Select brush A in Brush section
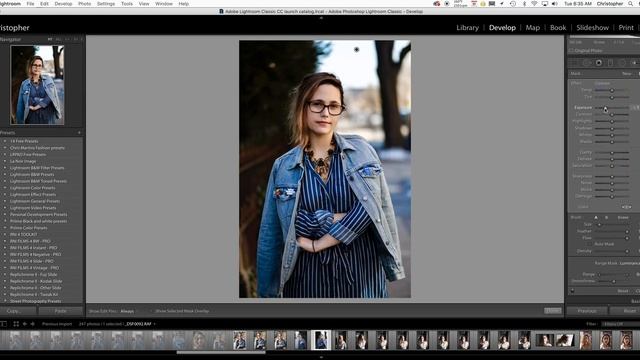This screenshot has height=360, width=640. click(596, 218)
